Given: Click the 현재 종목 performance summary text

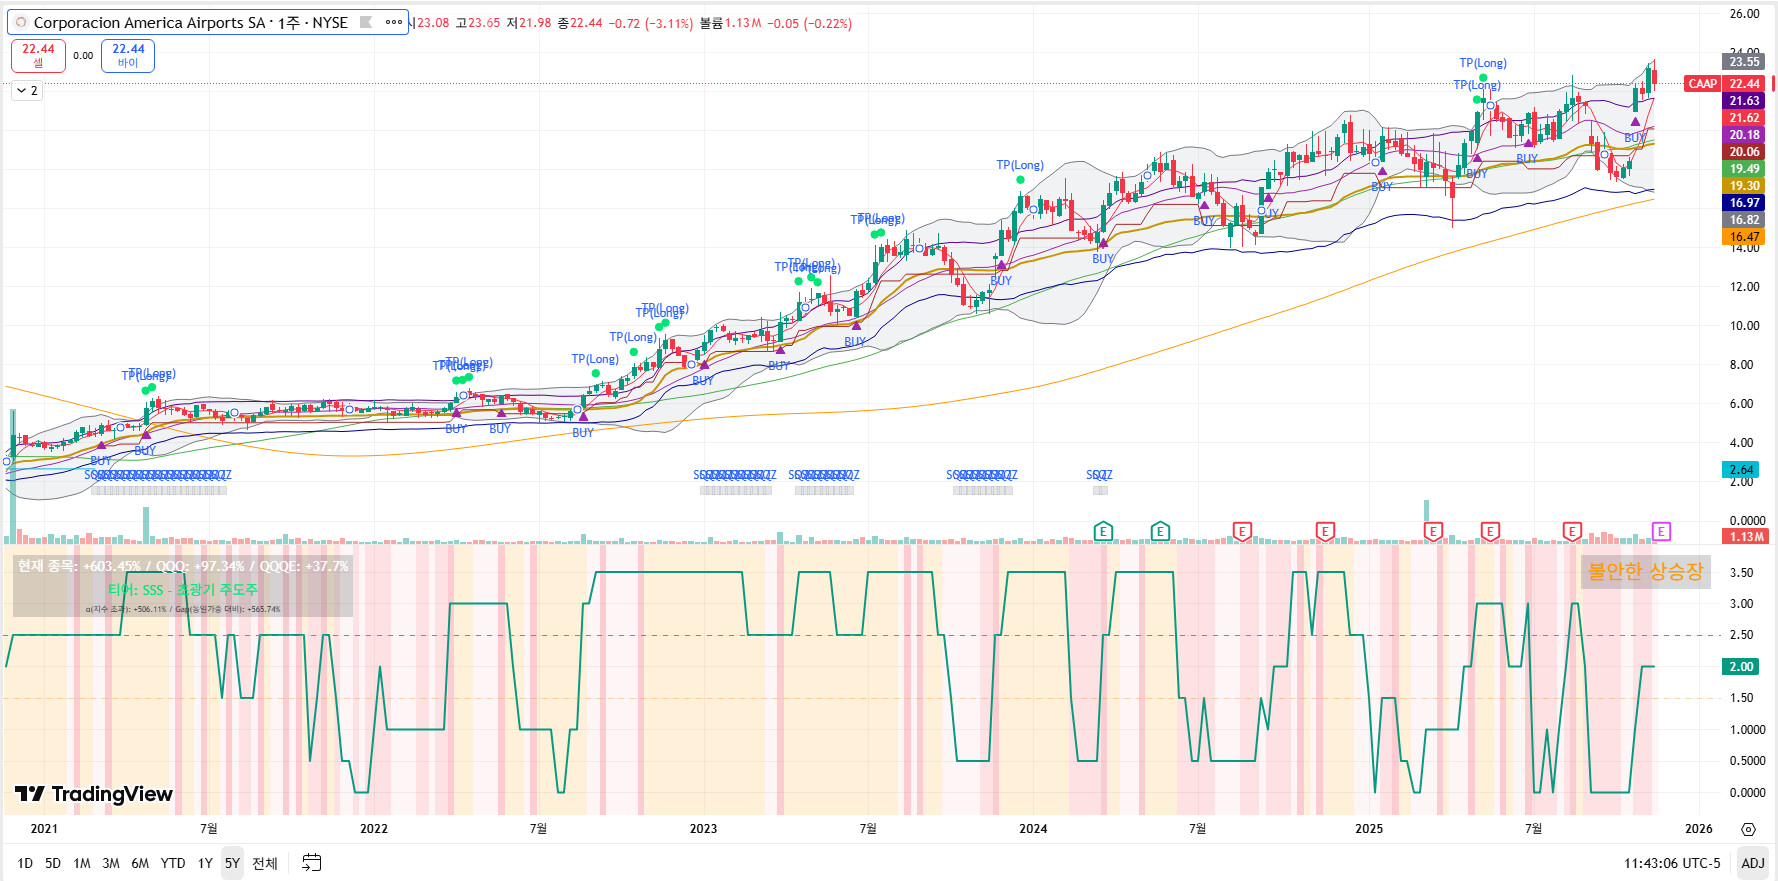Looking at the screenshot, I should pos(183,566).
